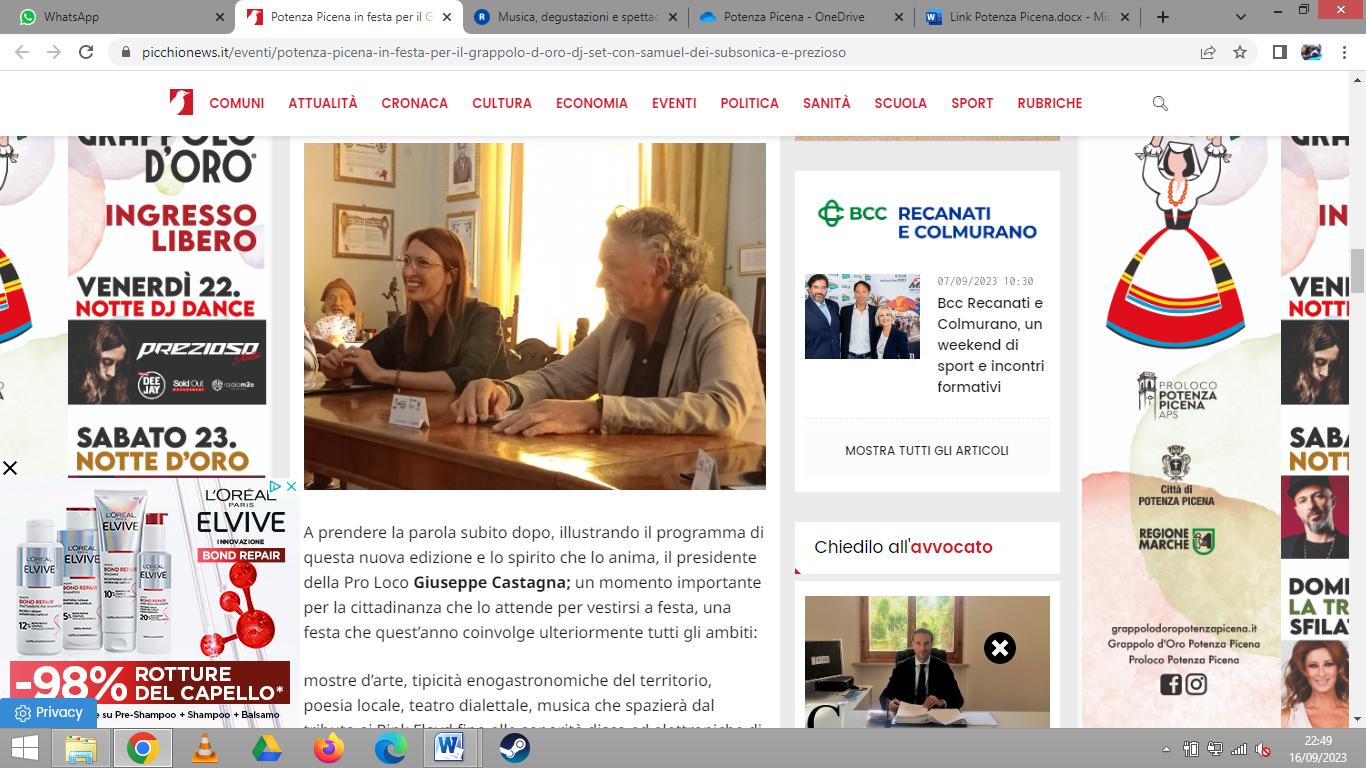Select EVENTI in the navbar
Screen dimensions: 1366x768
pos(674,103)
